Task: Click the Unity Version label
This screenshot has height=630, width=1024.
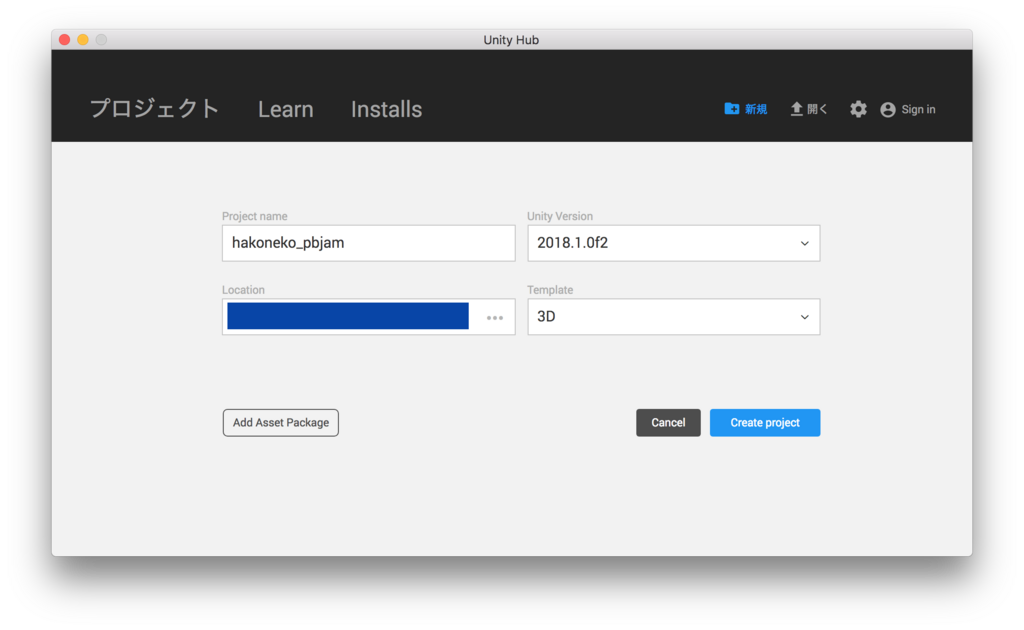Action: click(560, 216)
